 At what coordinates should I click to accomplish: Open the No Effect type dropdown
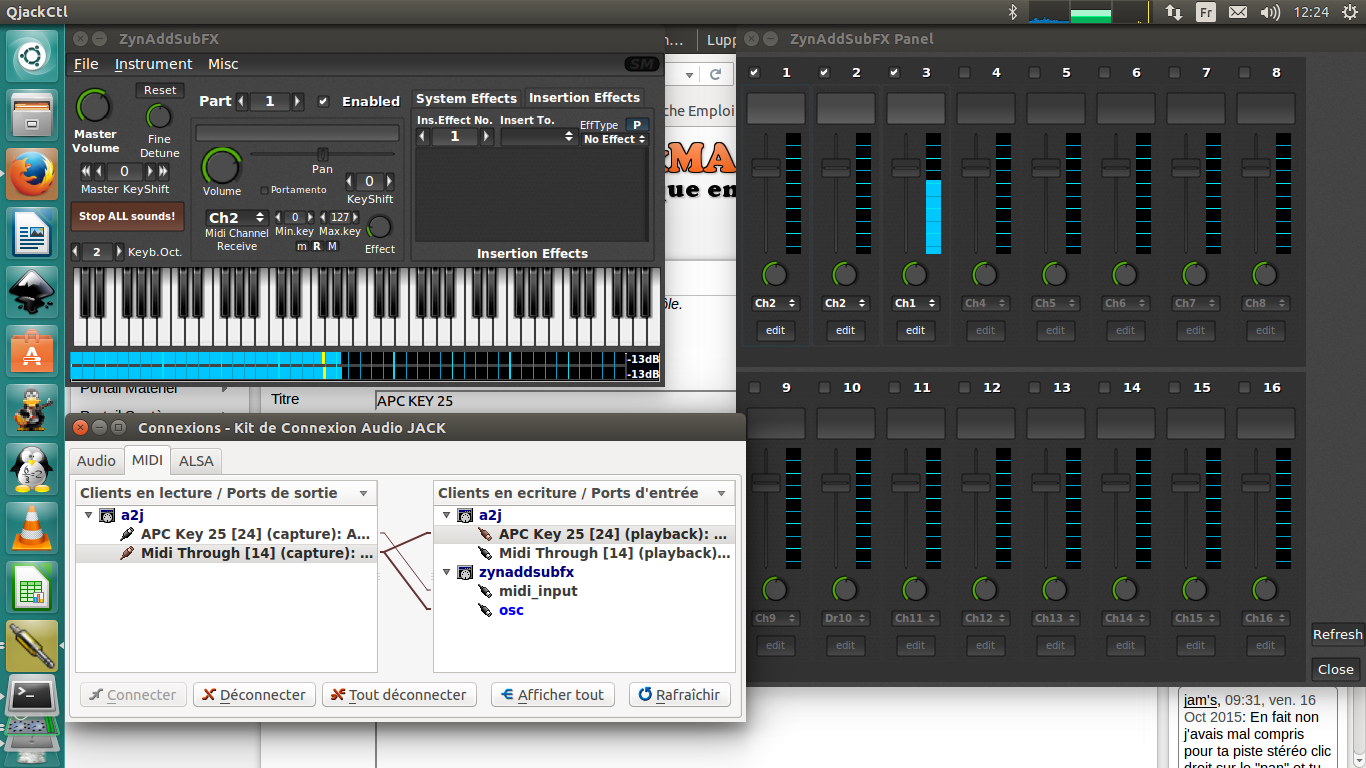[615, 140]
